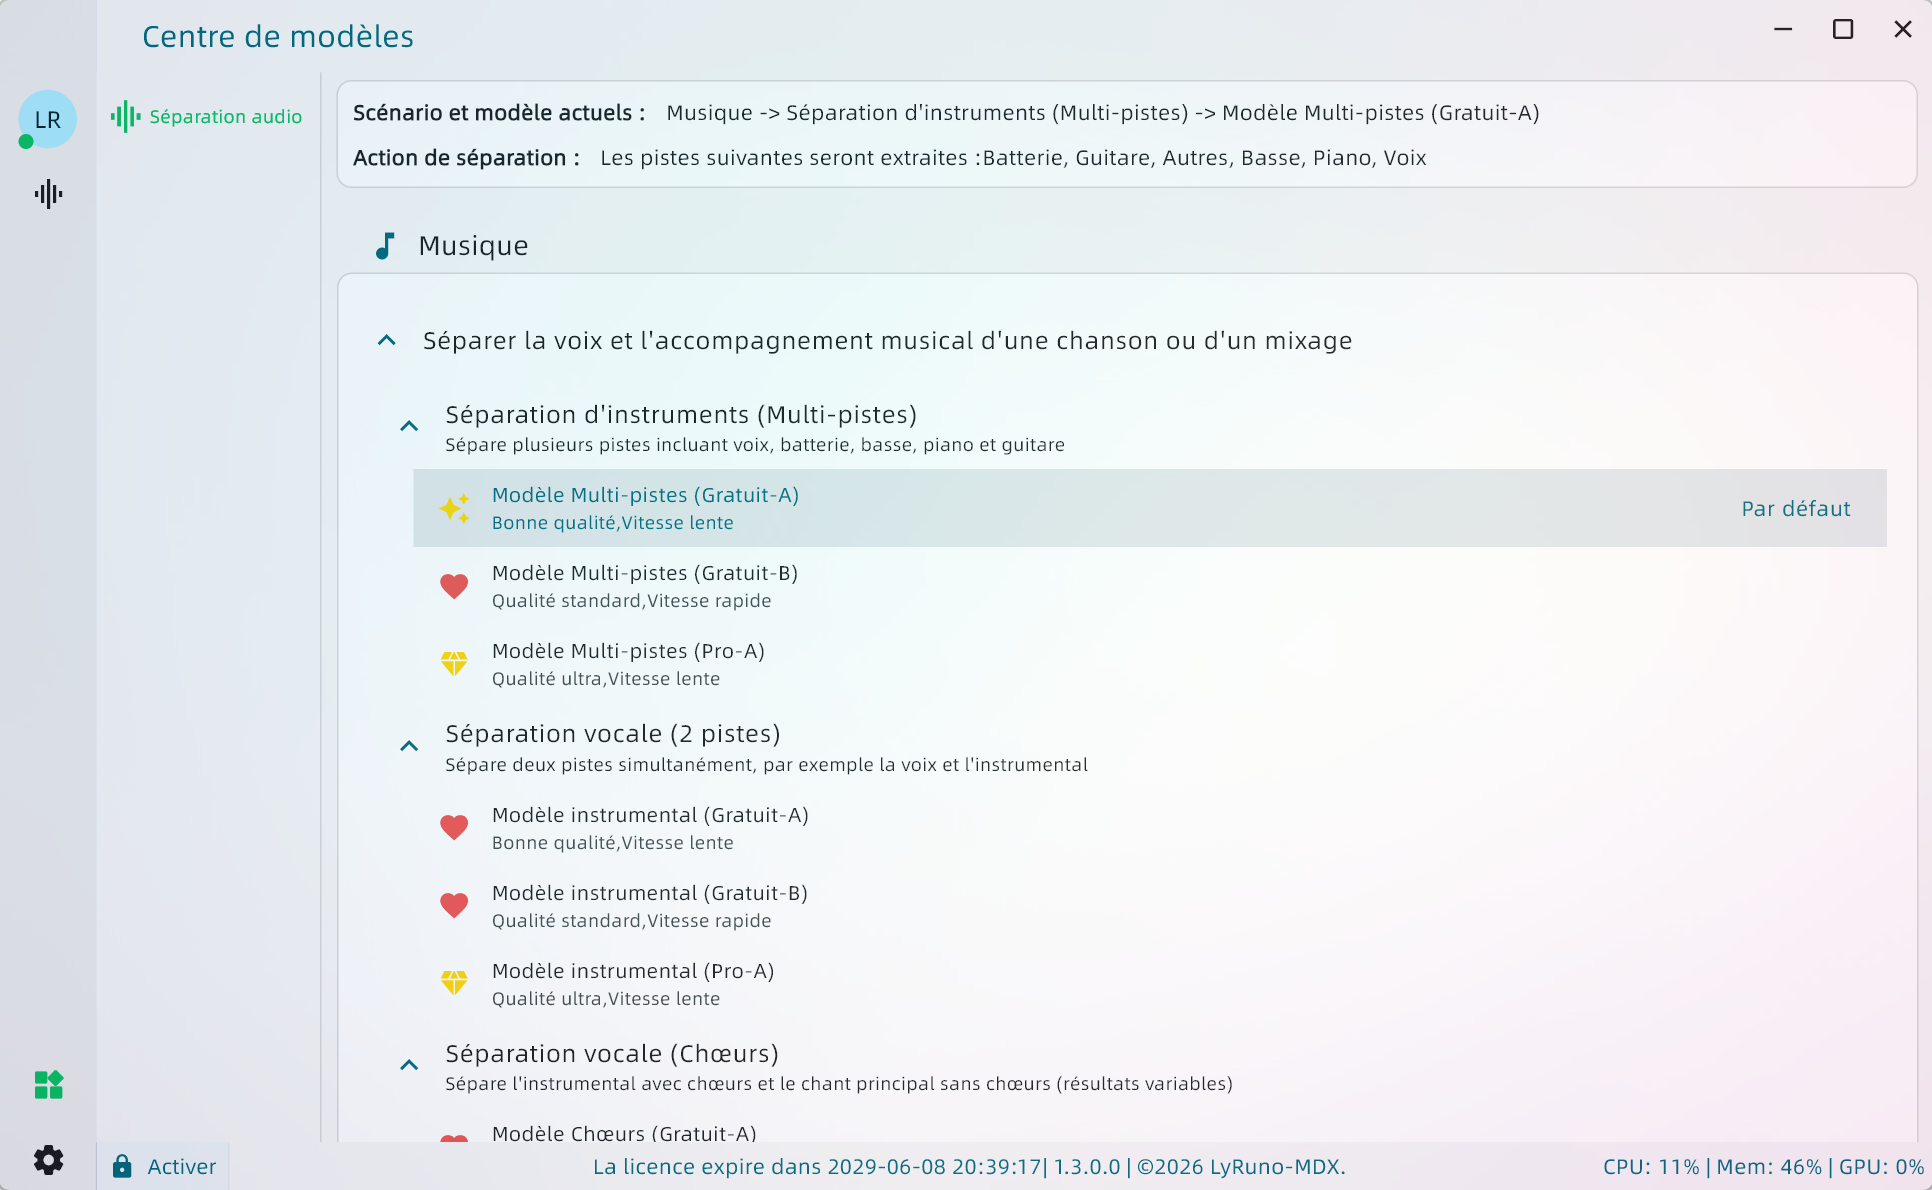The width and height of the screenshot is (1932, 1190).
Task: Open the model center grid icon
Action: pos(48,1085)
